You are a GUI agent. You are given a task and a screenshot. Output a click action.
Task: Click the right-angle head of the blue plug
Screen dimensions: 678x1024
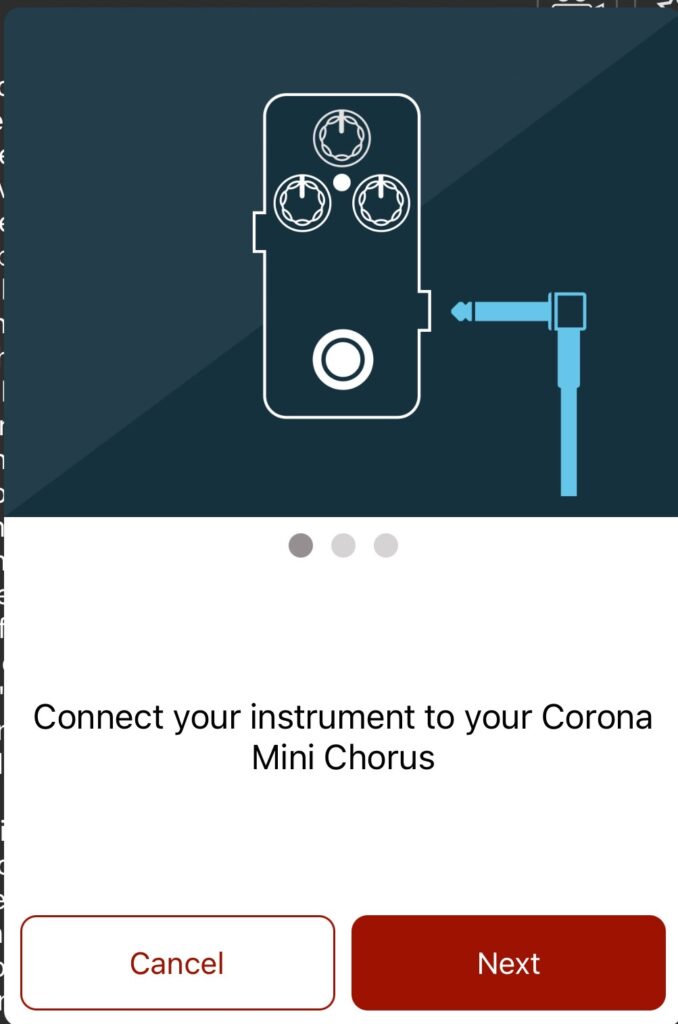click(x=570, y=311)
